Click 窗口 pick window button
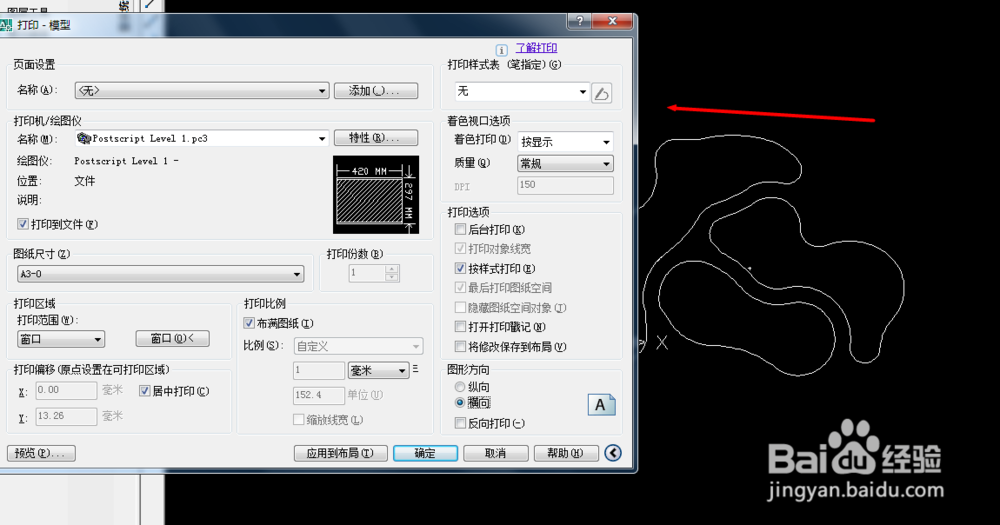Screen dimensions: 1000x525 (x=172, y=339)
